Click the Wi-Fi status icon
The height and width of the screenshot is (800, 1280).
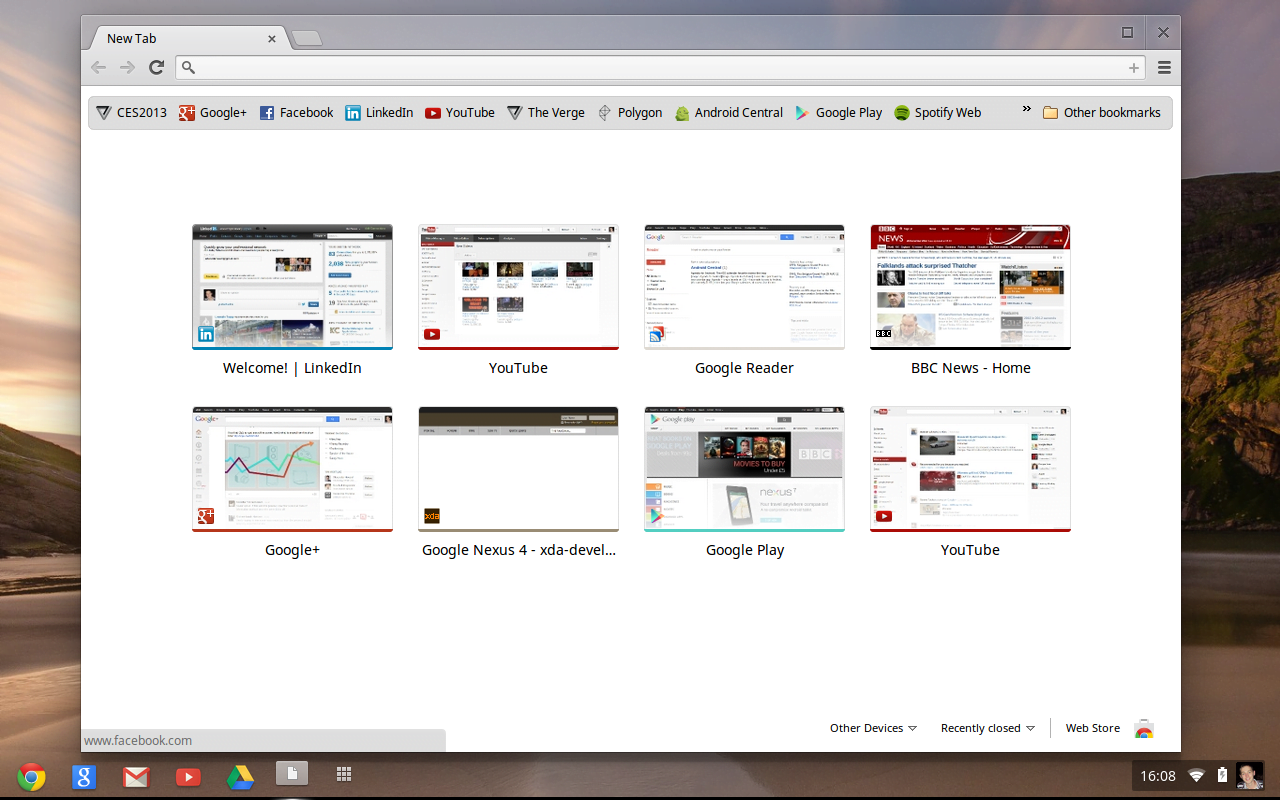(1196, 775)
